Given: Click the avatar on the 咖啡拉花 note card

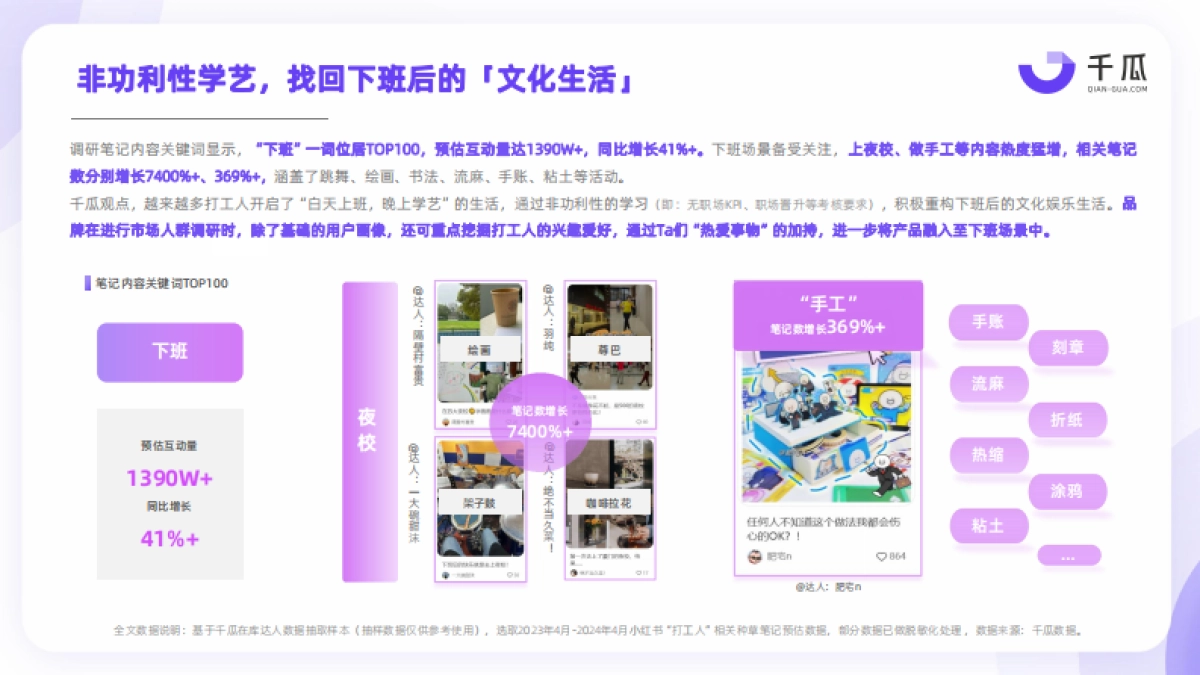Looking at the screenshot, I should point(574,572).
